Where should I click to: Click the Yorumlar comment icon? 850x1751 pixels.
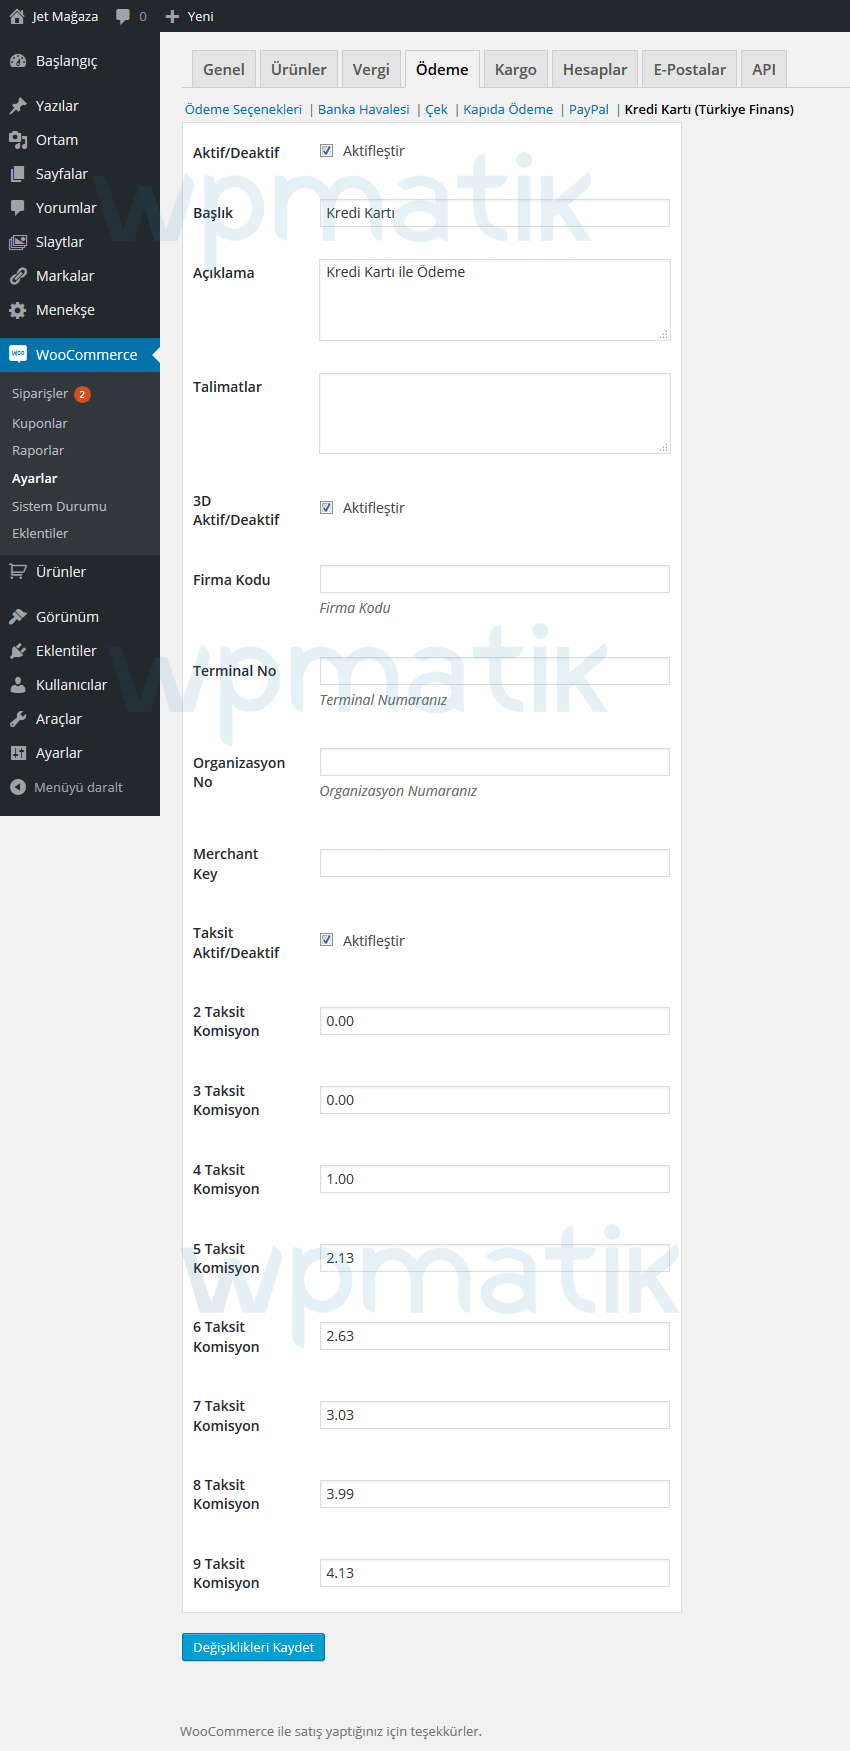(x=18, y=208)
